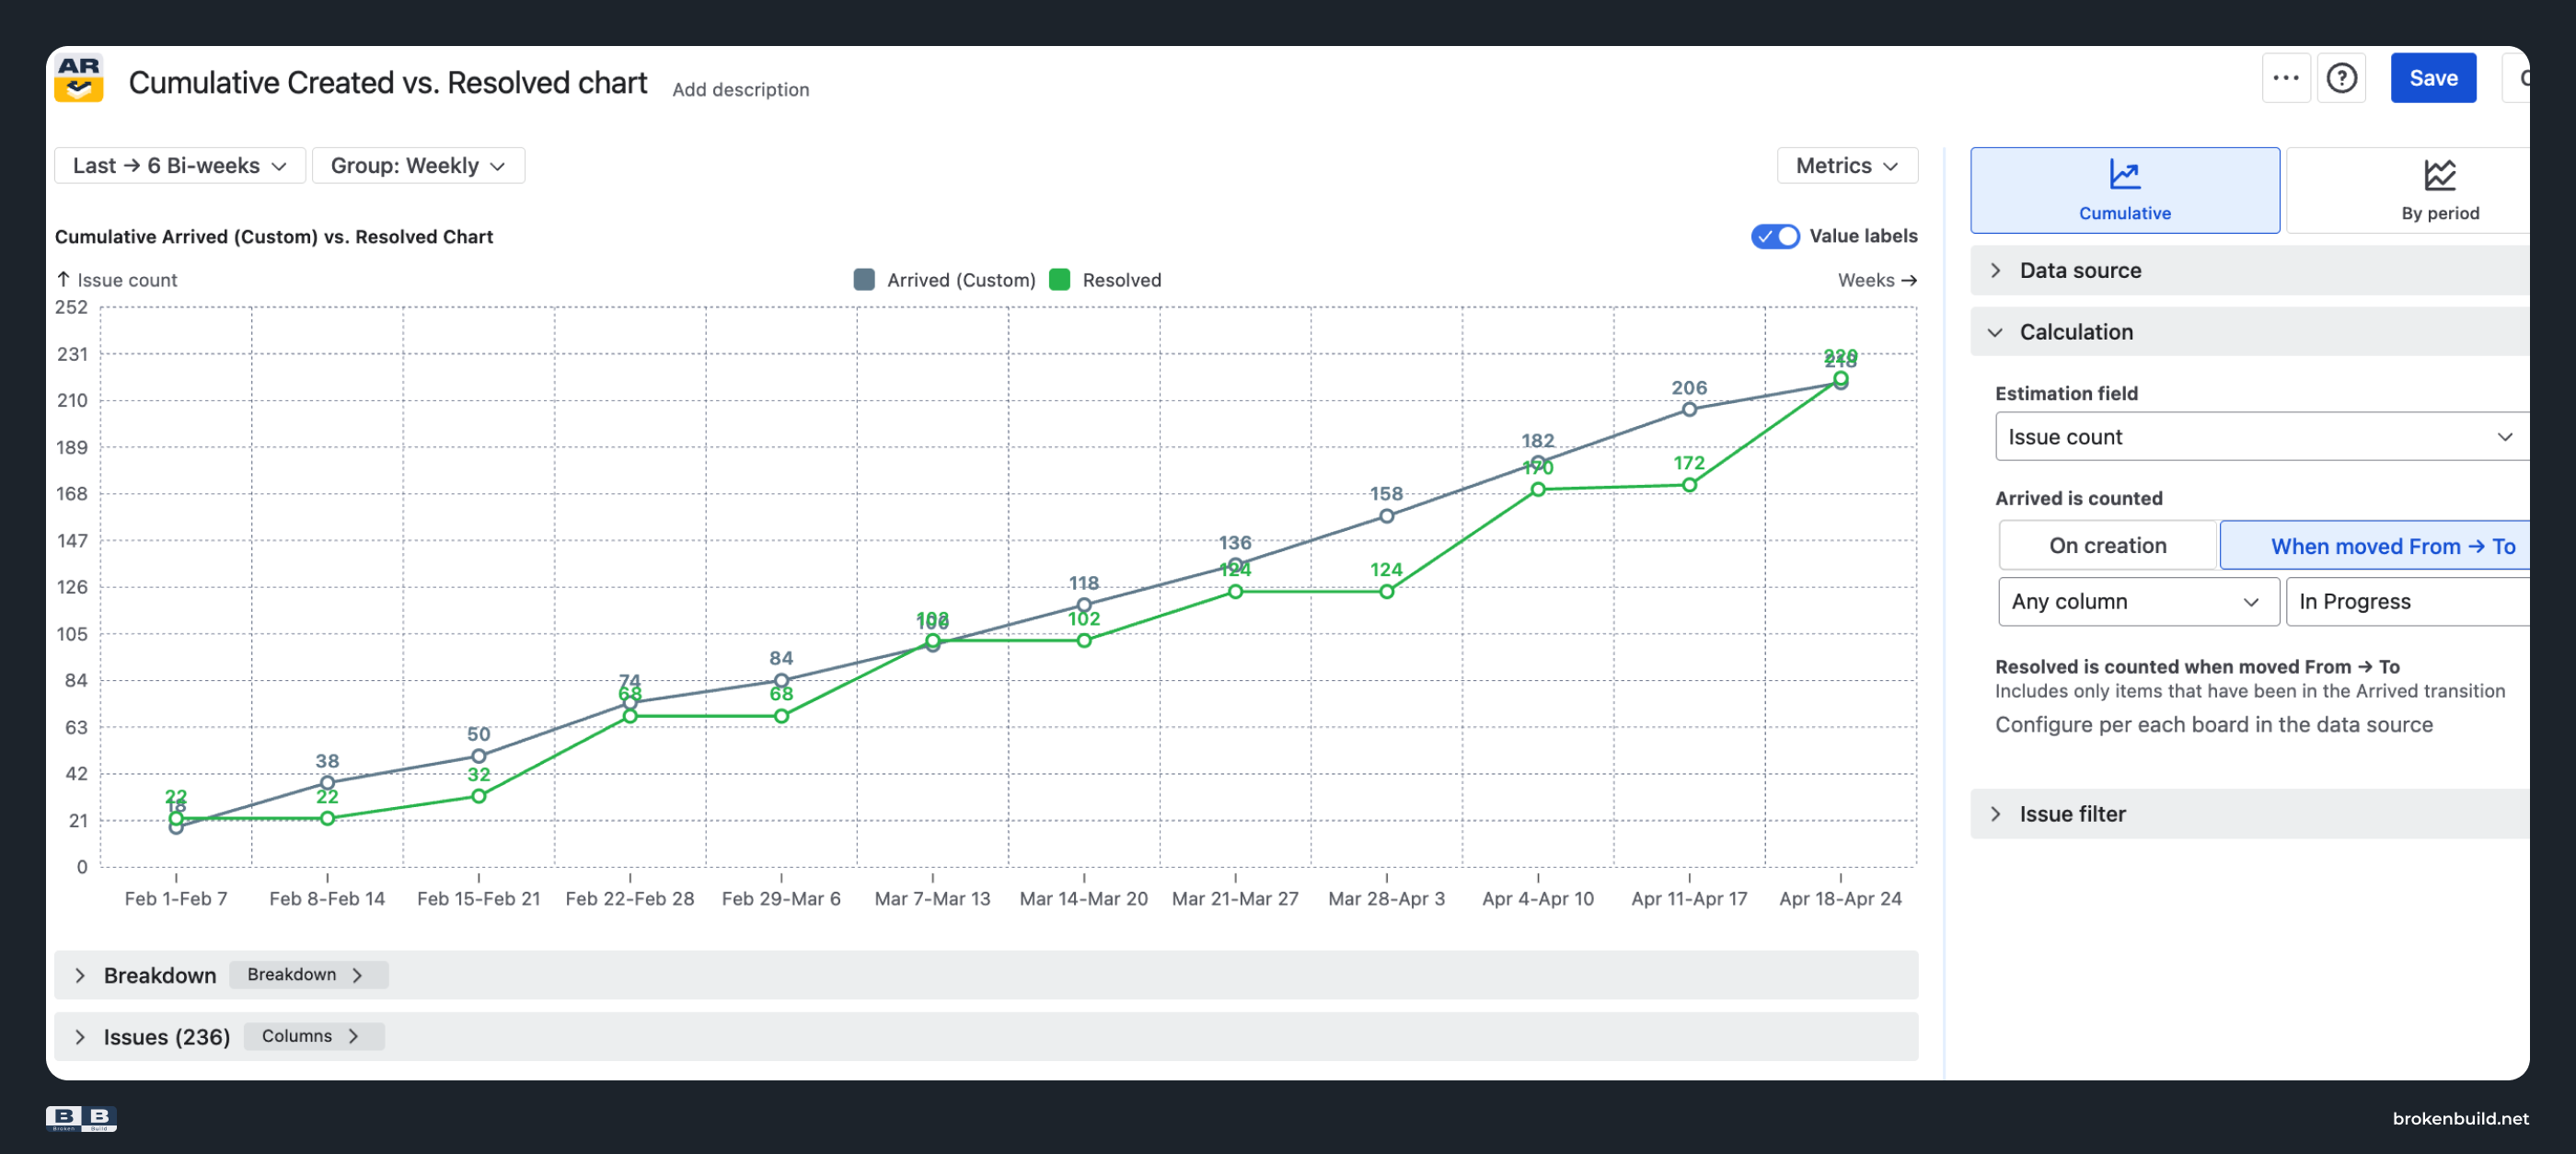Click the Resolved 32 data point
Image resolution: width=2576 pixels, height=1154 pixels.
click(478, 796)
